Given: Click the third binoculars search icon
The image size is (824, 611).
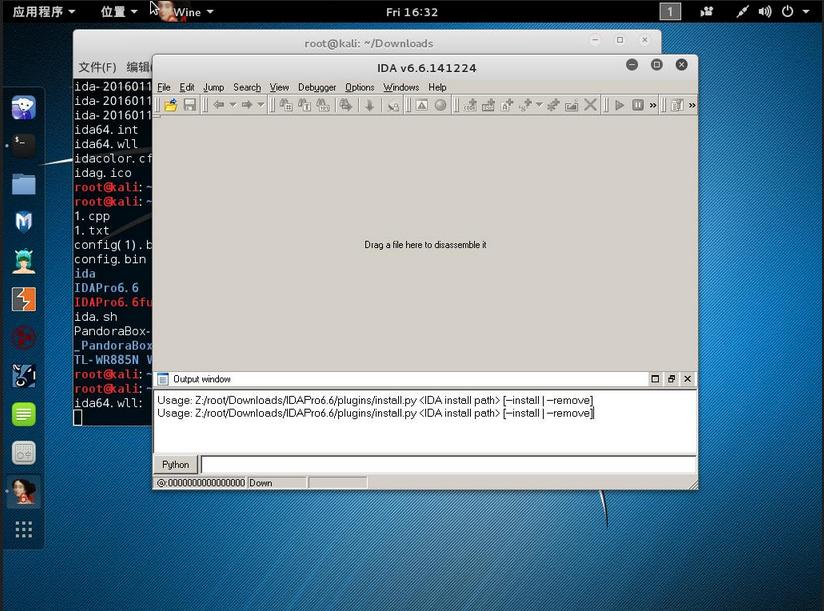Looking at the screenshot, I should (x=323, y=105).
